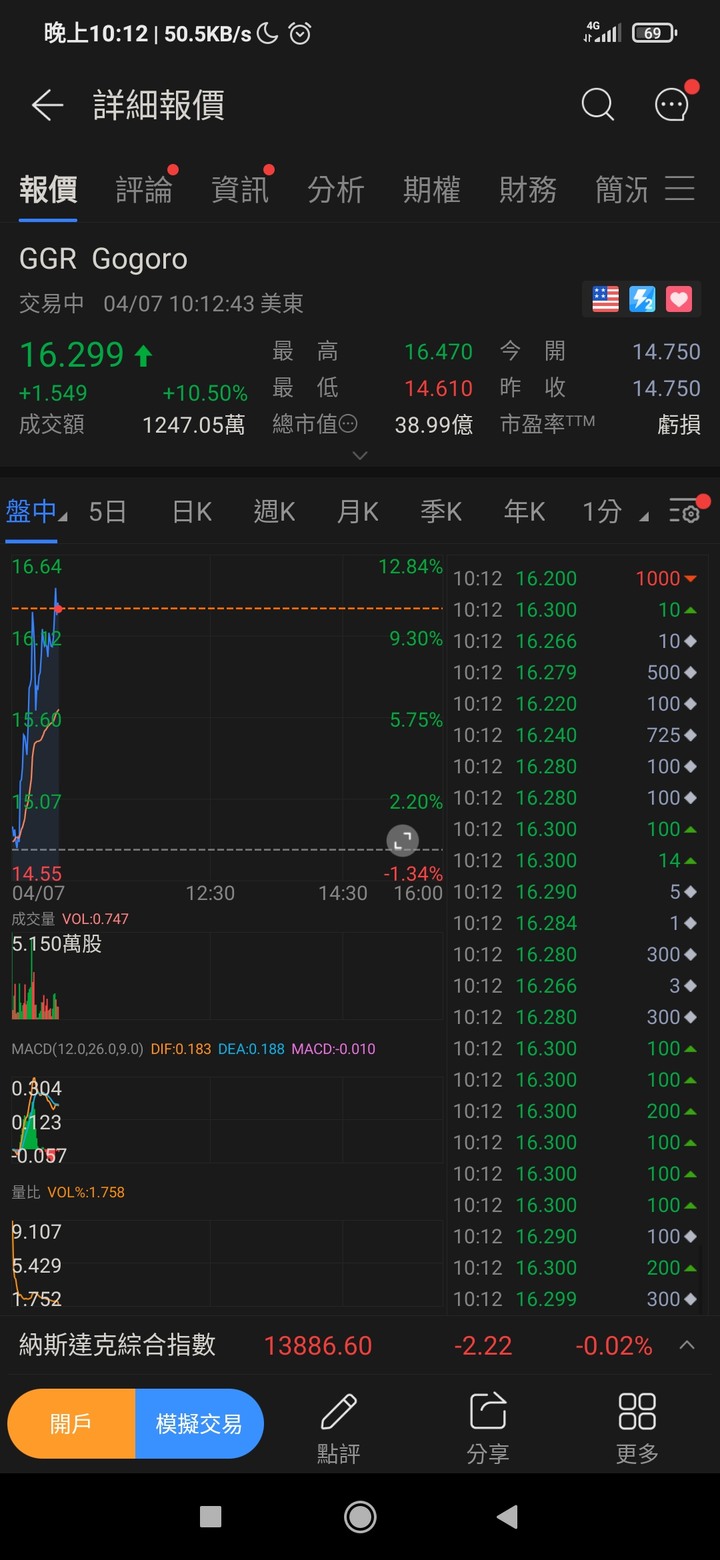Switch to the 簡況 tab
The height and width of the screenshot is (1560, 720).
pyautogui.click(x=622, y=189)
